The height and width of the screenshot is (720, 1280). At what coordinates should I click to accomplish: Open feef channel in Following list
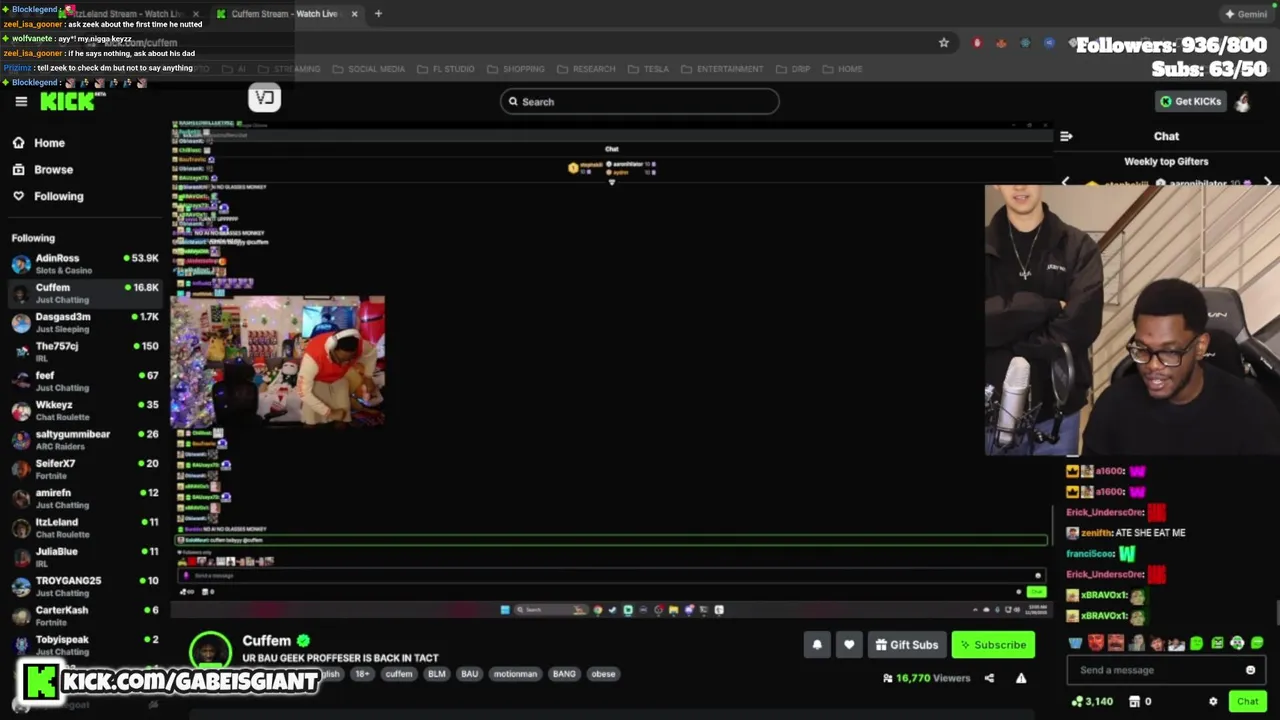[x=85, y=381]
